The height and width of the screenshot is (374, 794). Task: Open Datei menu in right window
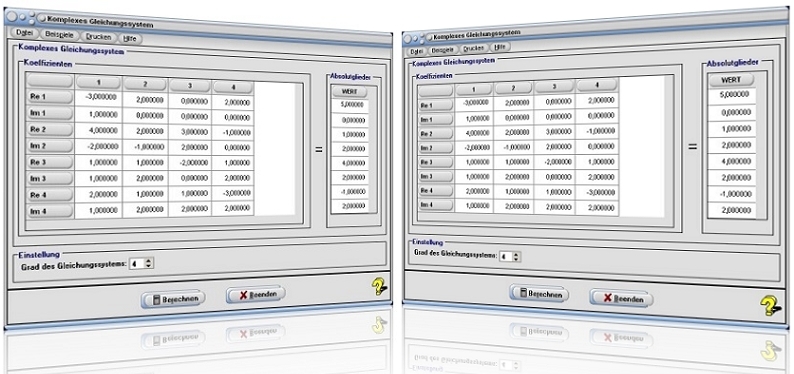(x=417, y=51)
